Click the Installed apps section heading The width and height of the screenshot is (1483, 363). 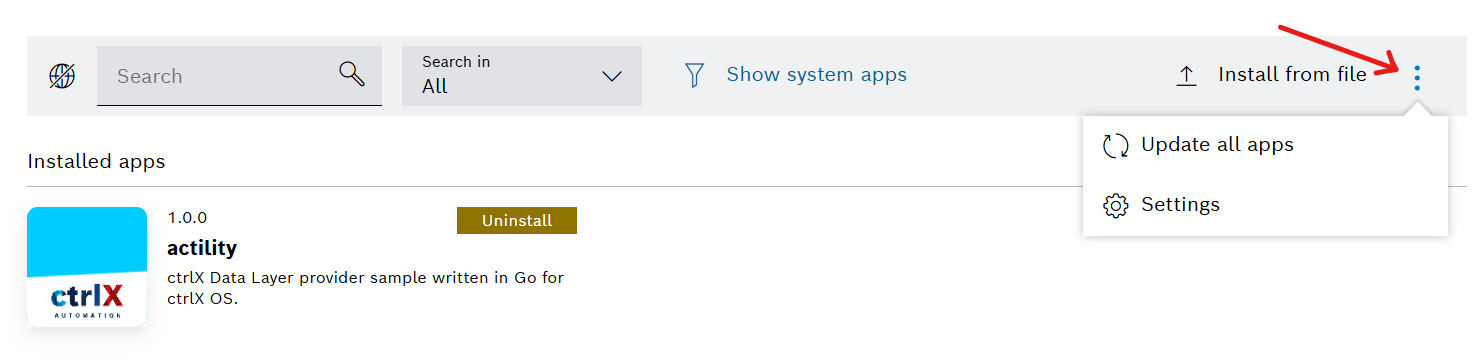(x=96, y=161)
